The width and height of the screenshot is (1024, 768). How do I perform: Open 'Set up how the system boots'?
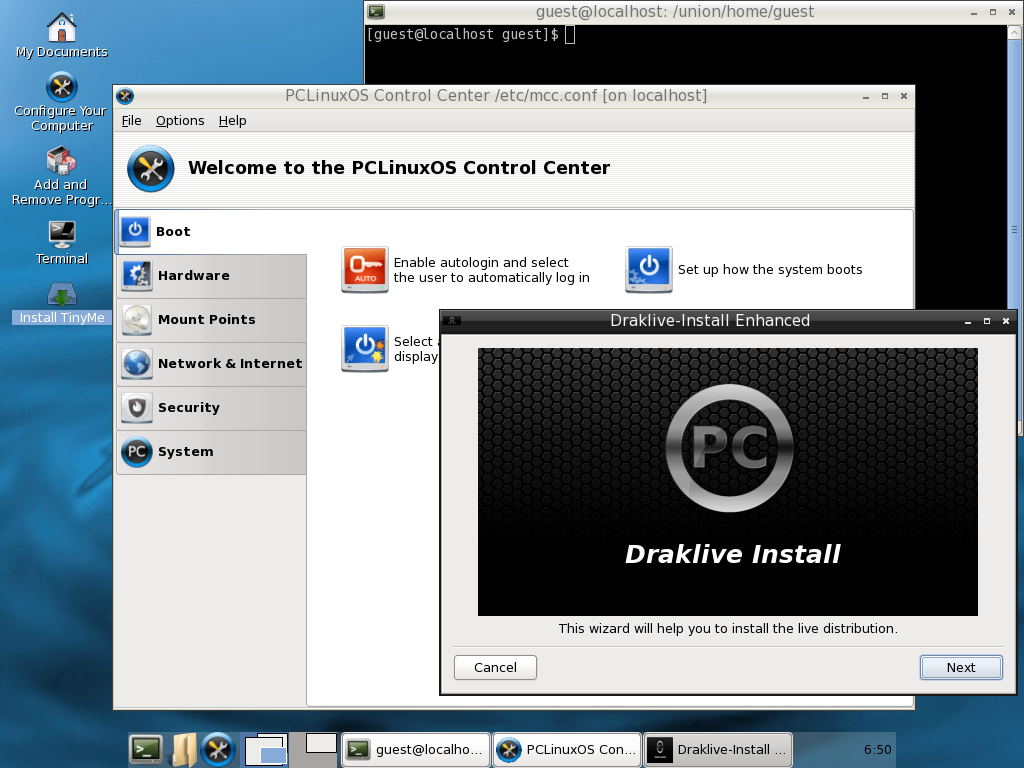[770, 270]
